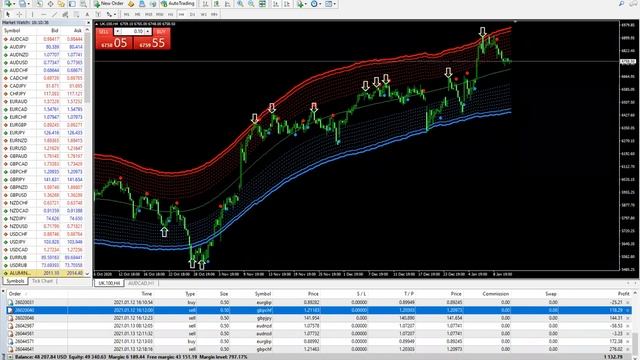Select the horizontal line tool
Screen dimensions: 640x360
(43, 14)
